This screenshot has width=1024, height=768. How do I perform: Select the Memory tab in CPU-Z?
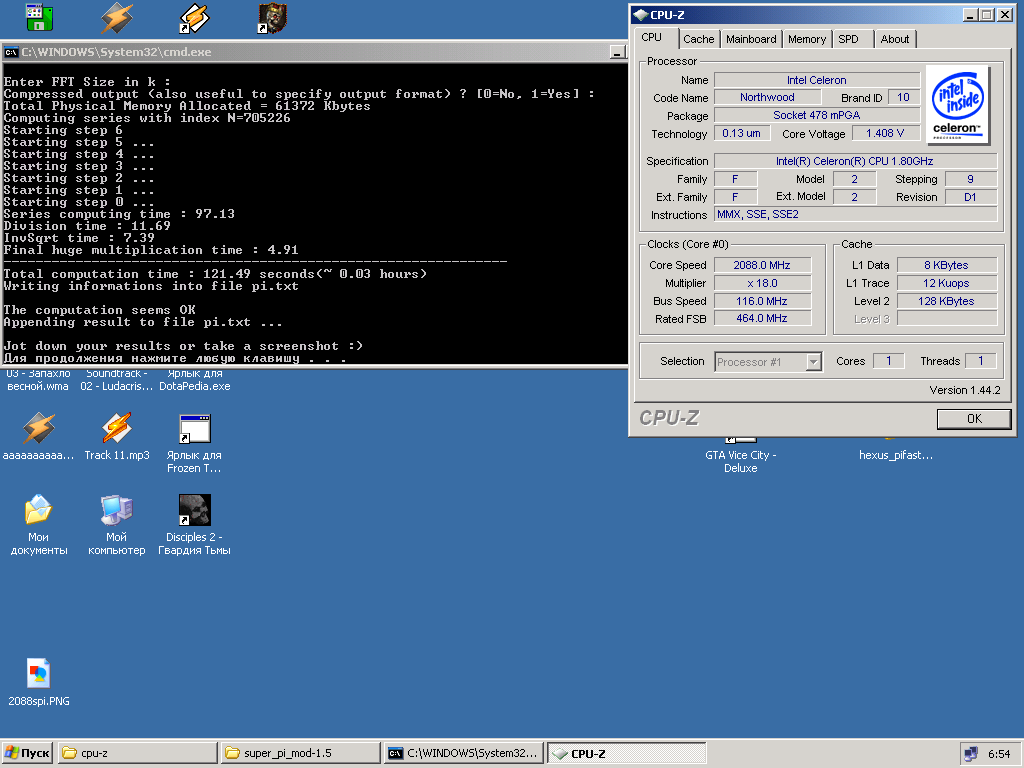pyautogui.click(x=807, y=39)
